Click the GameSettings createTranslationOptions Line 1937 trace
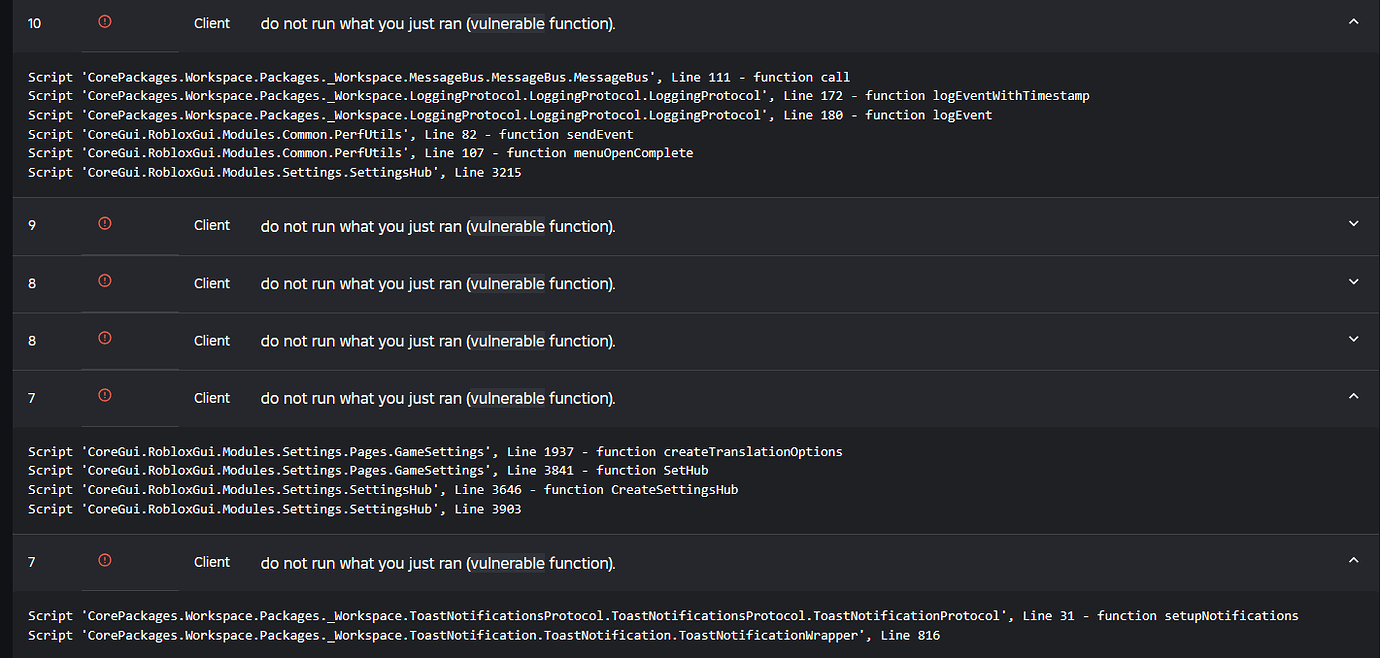 point(435,451)
